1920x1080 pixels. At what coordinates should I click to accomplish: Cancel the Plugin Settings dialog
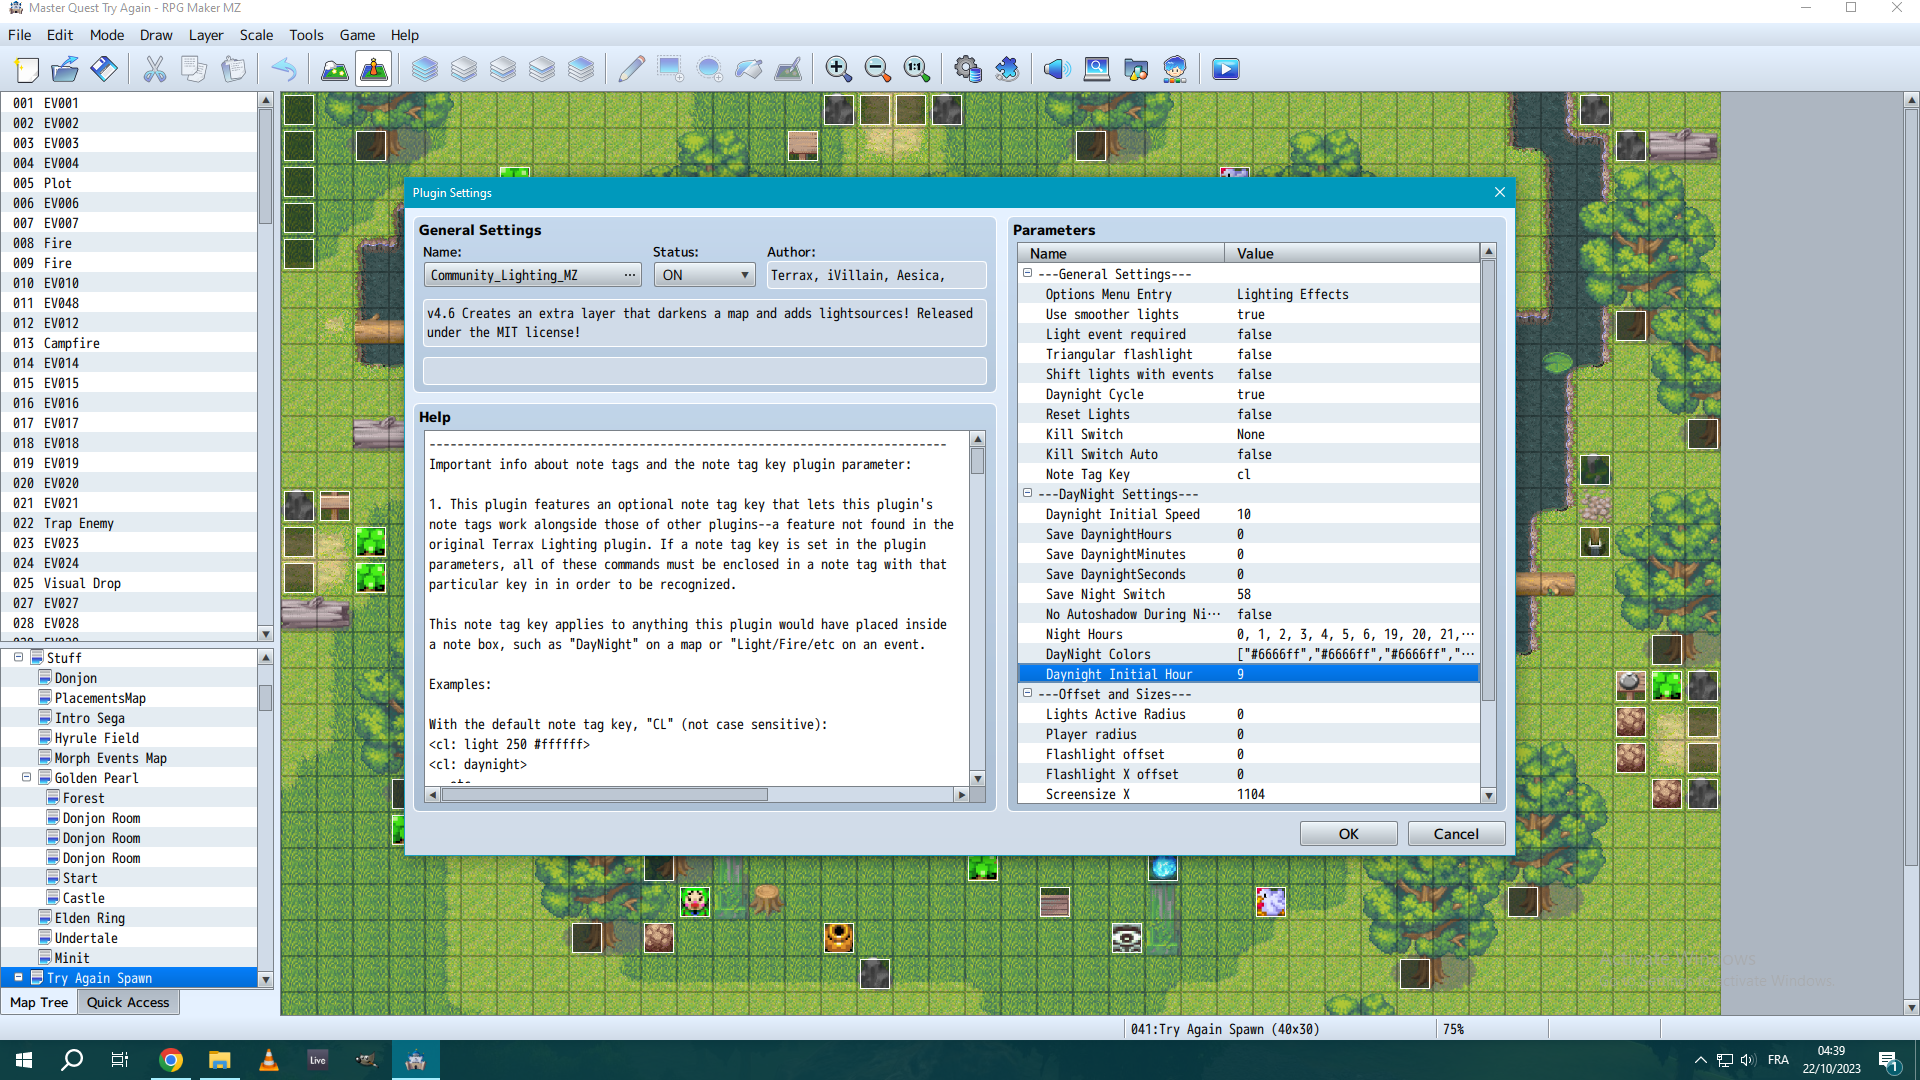[x=1456, y=834]
